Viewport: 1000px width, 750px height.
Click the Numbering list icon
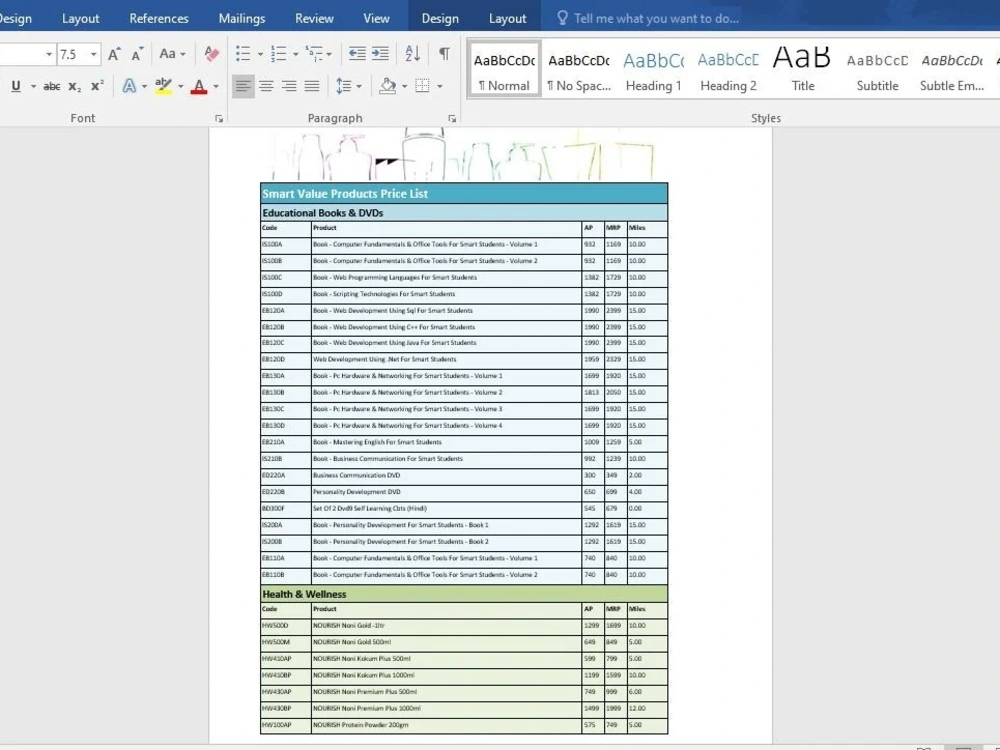point(279,54)
